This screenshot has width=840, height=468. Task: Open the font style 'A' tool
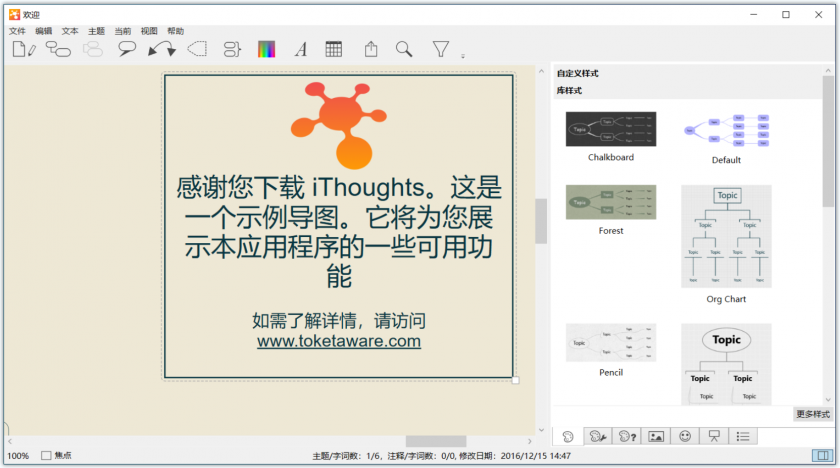coord(300,49)
